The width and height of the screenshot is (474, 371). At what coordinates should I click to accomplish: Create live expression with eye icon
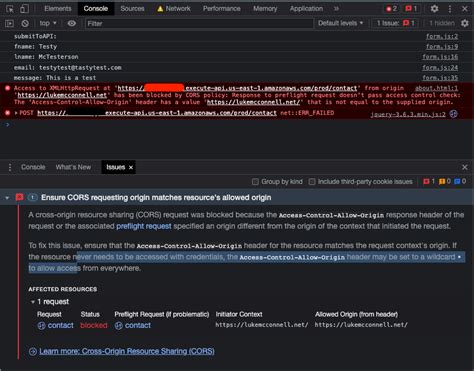(x=72, y=23)
